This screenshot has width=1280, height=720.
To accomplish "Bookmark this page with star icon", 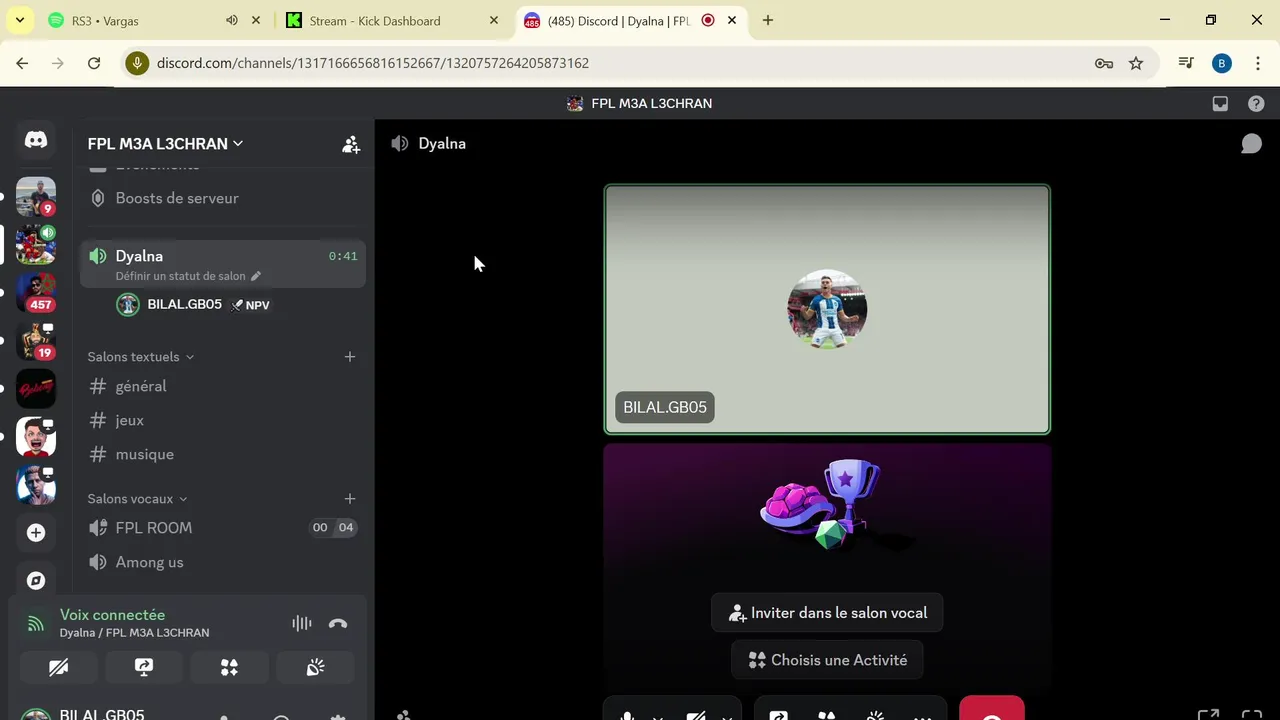I will 1136,63.
